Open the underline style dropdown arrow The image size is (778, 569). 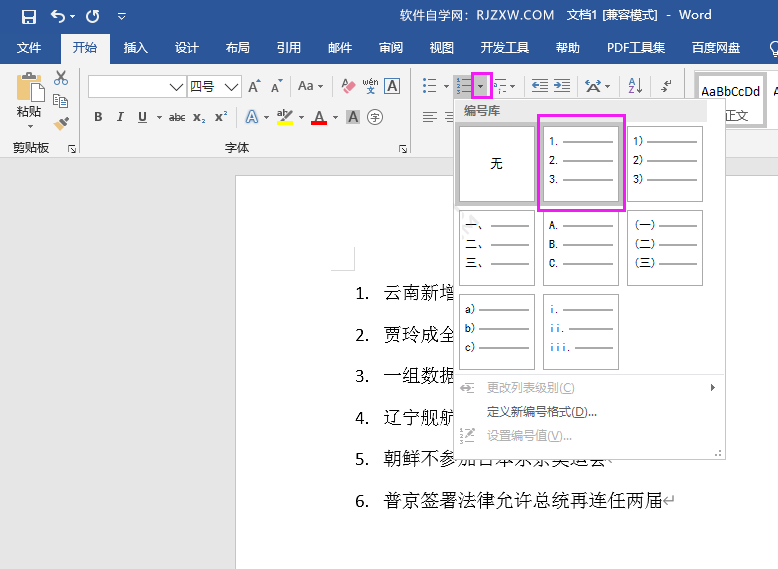[159, 118]
